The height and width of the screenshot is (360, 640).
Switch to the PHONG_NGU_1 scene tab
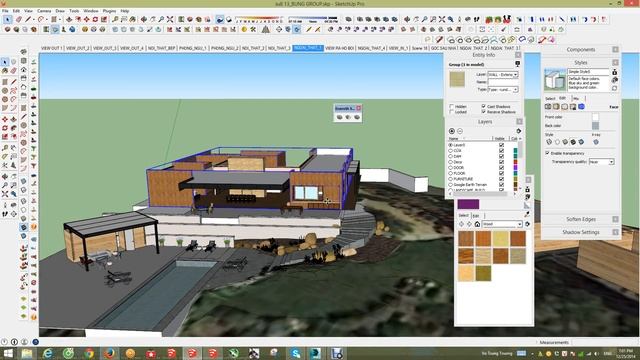pyautogui.click(x=193, y=48)
